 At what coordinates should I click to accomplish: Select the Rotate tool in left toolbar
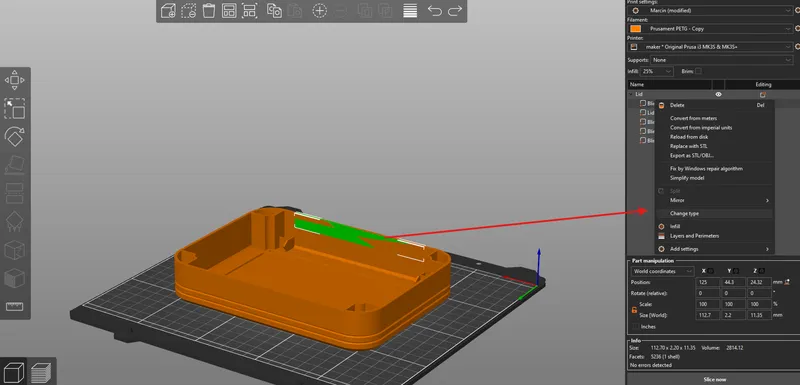tap(15, 136)
